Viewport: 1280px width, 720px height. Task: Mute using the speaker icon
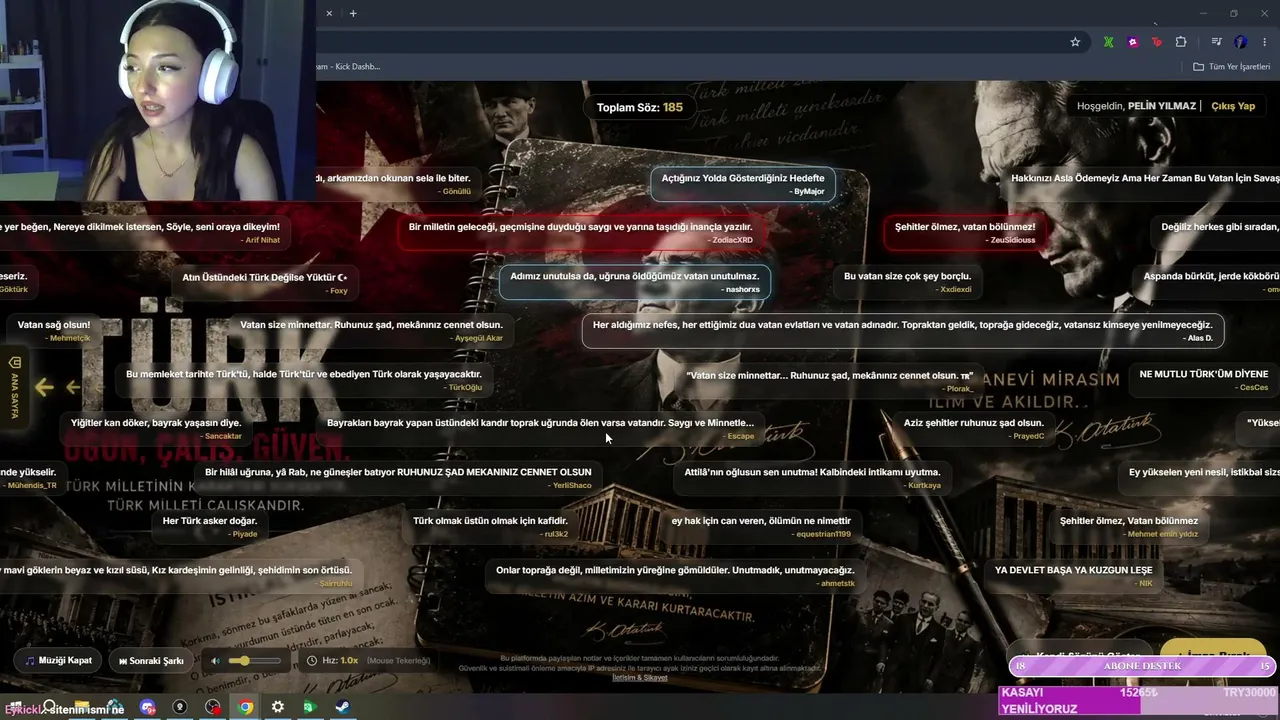point(215,661)
